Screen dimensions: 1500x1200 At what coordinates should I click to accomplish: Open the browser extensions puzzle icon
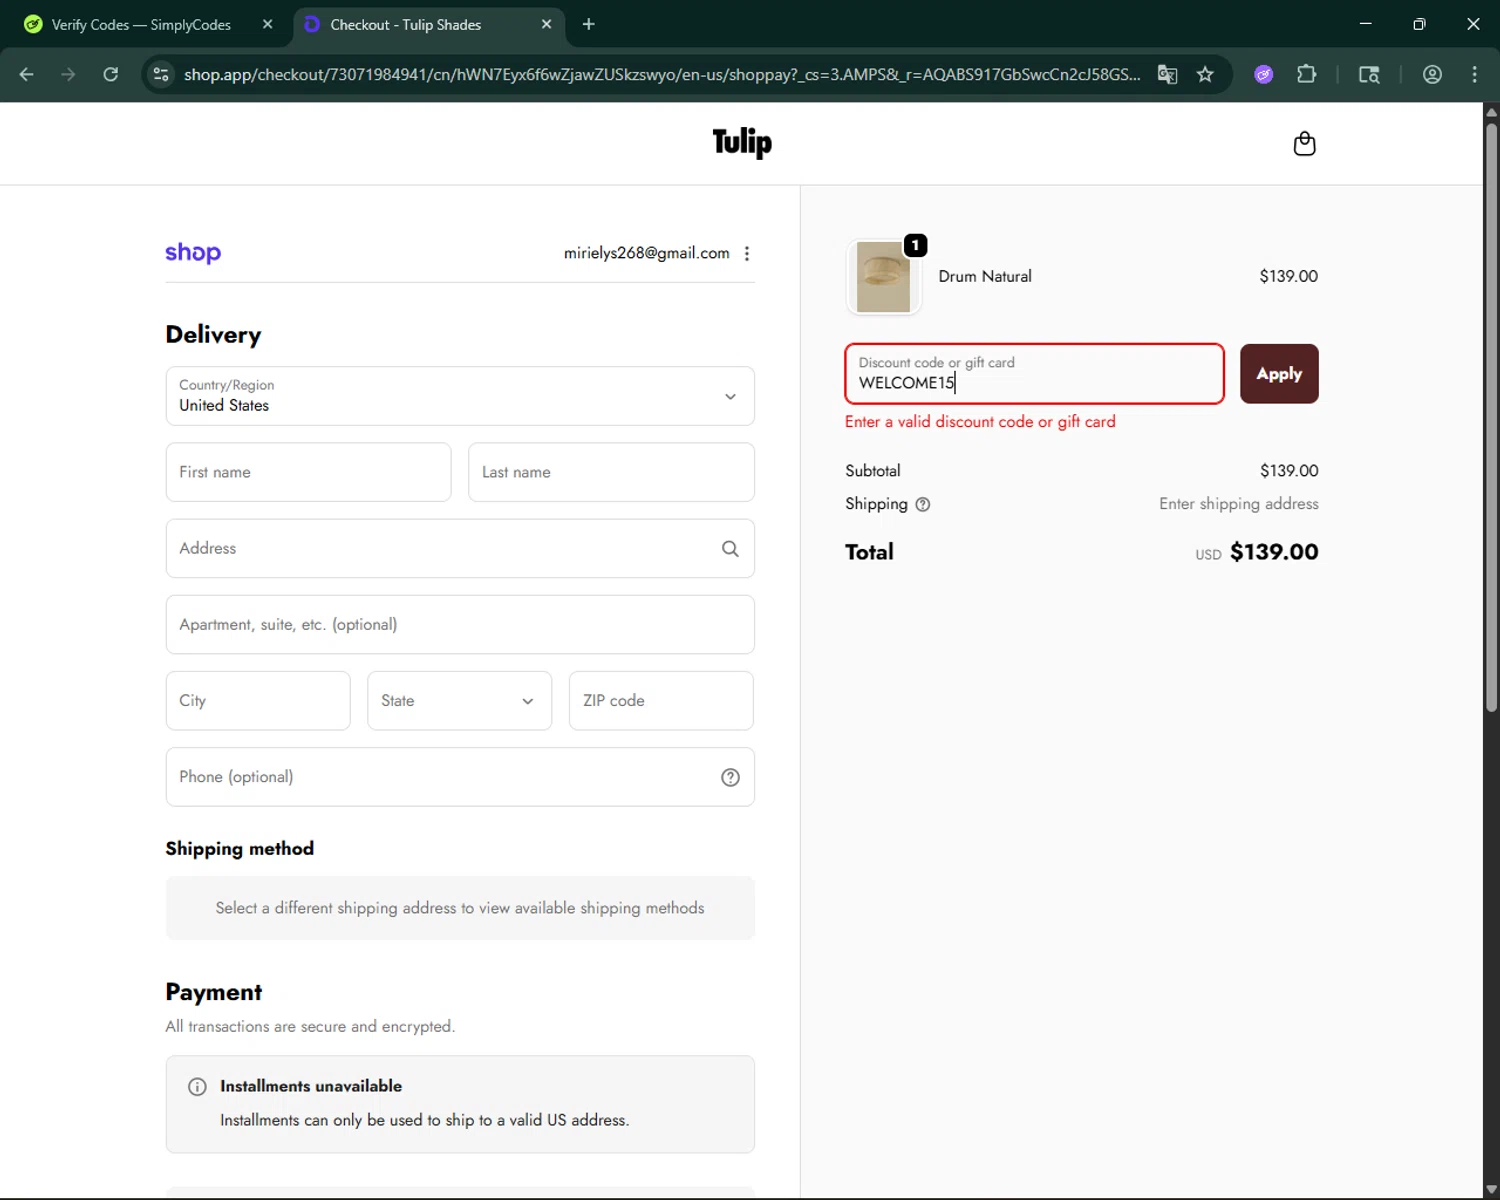[x=1306, y=74]
